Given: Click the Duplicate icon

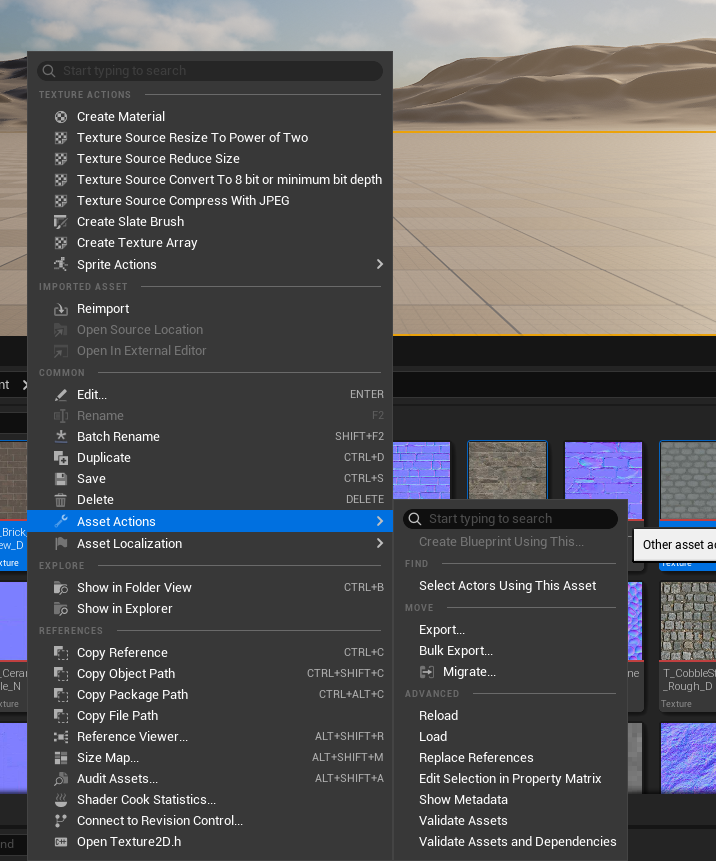Looking at the screenshot, I should click(61, 458).
